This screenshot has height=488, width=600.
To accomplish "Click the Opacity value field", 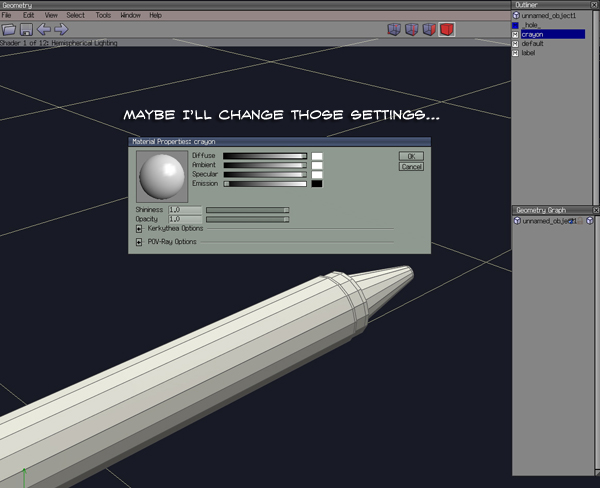I will (x=185, y=219).
